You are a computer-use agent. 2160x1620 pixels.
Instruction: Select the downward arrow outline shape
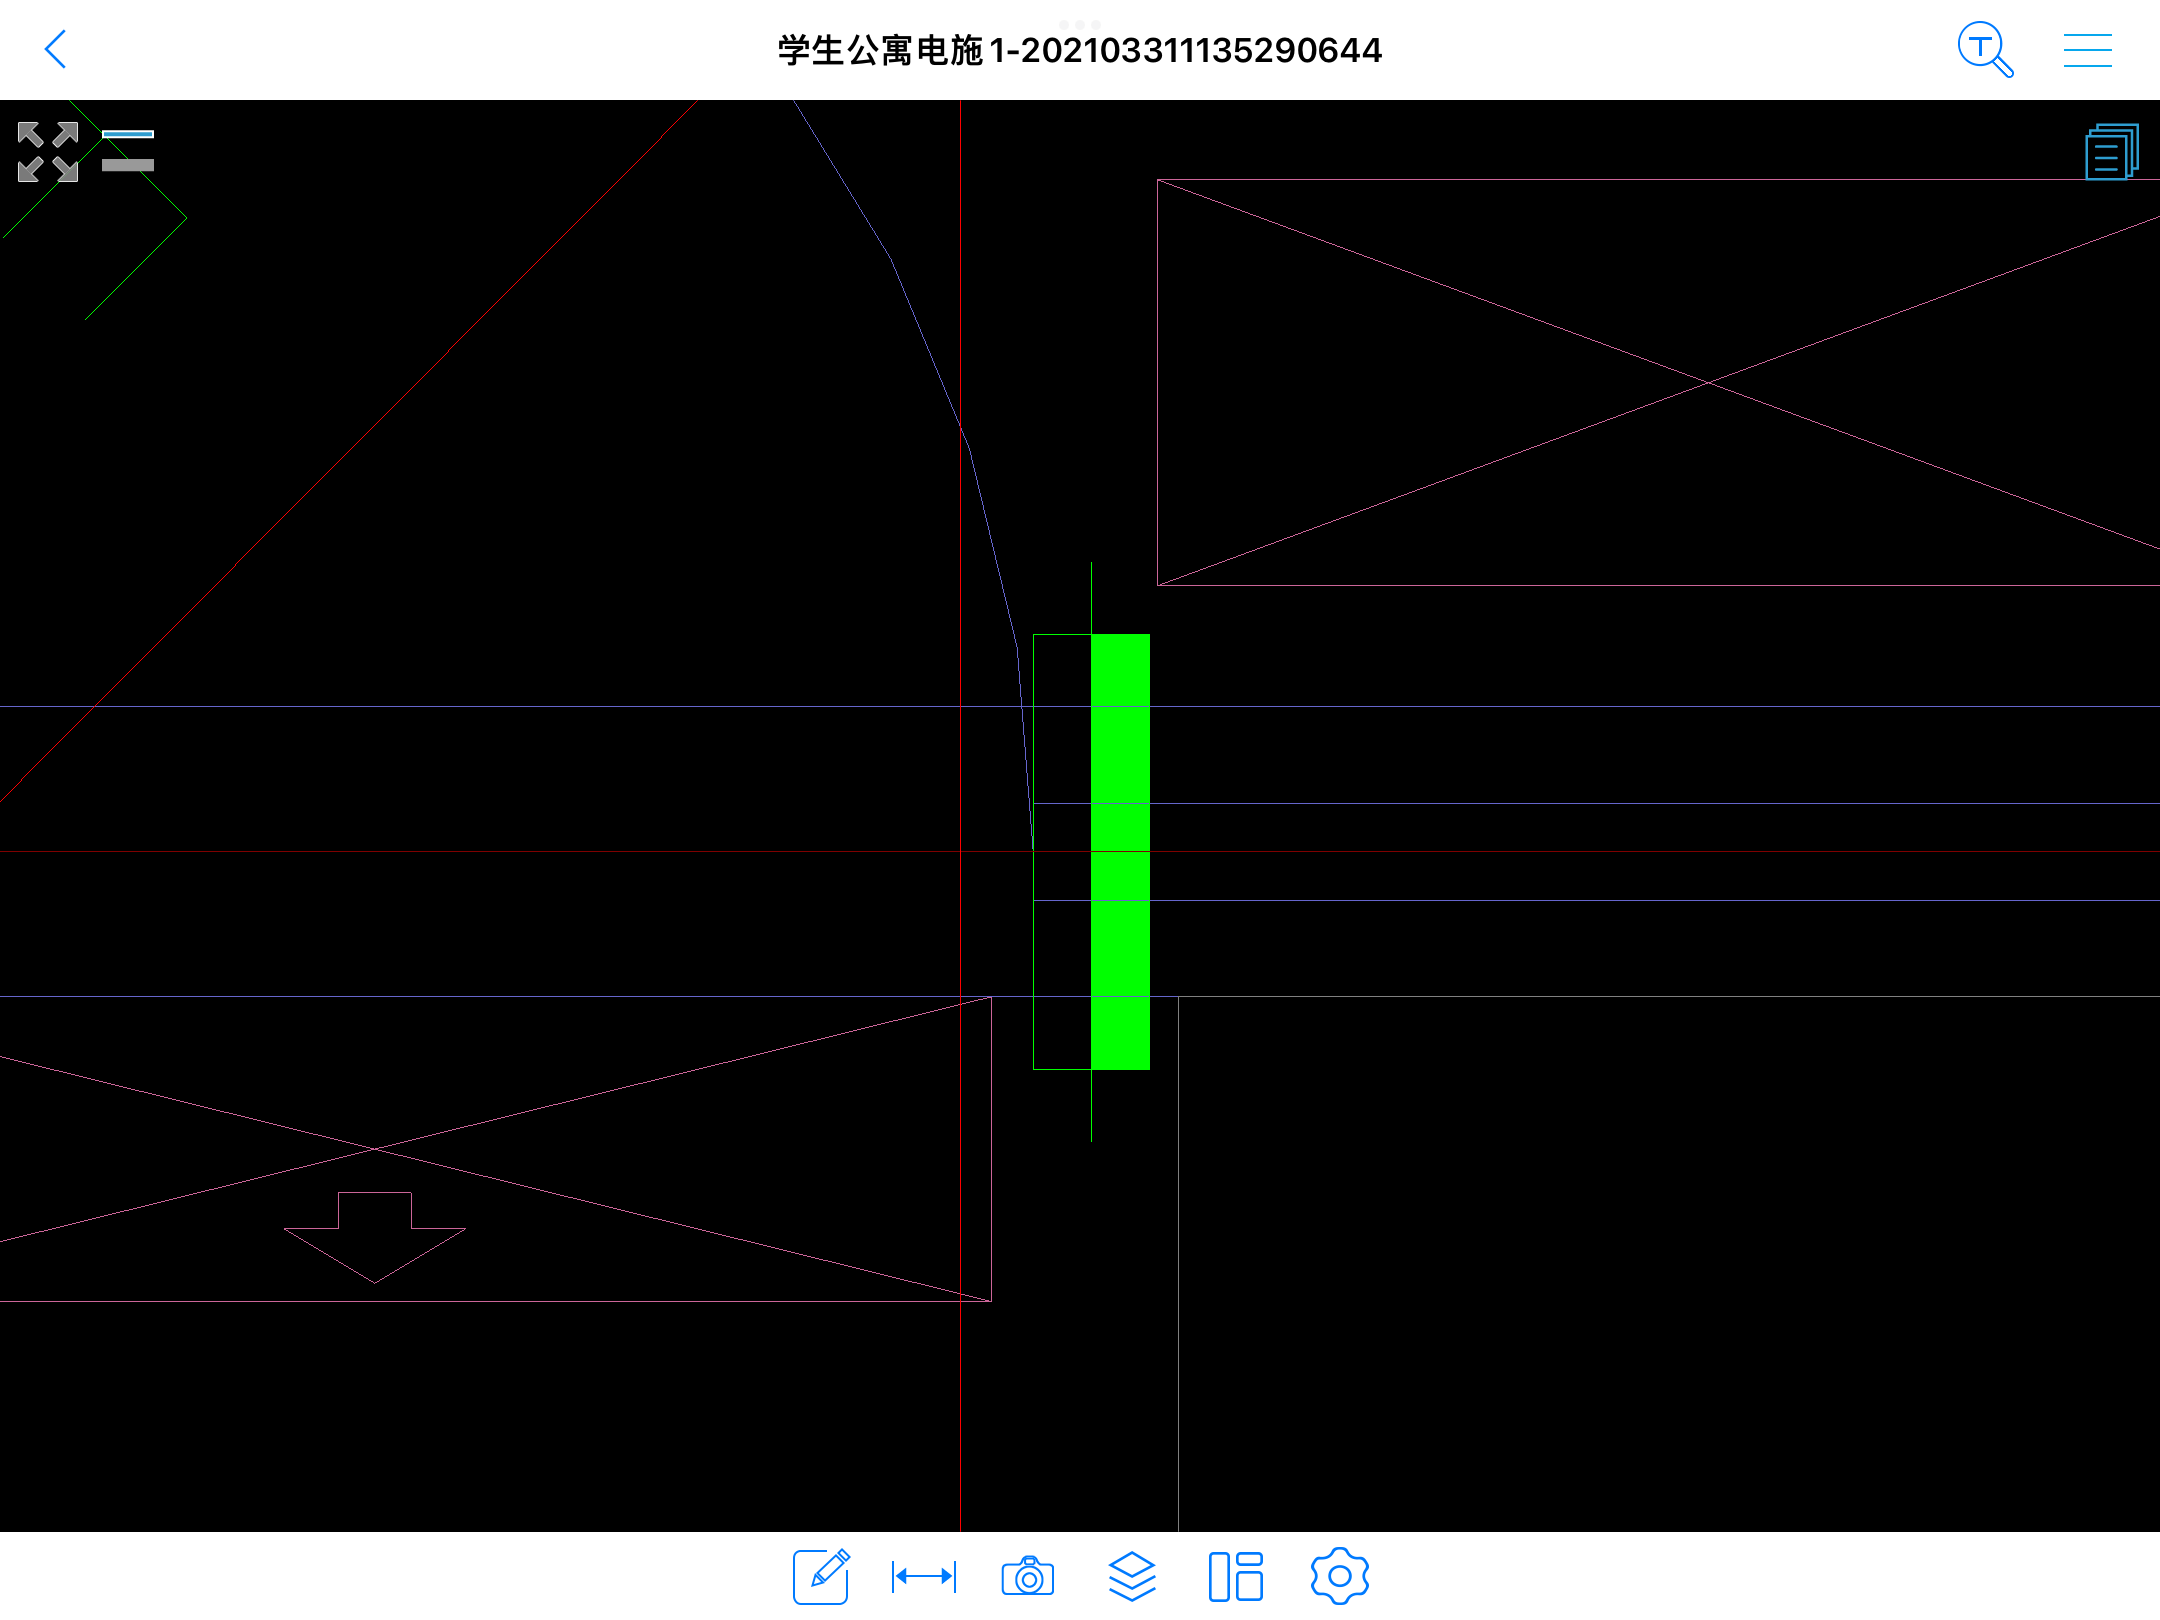click(x=375, y=1240)
